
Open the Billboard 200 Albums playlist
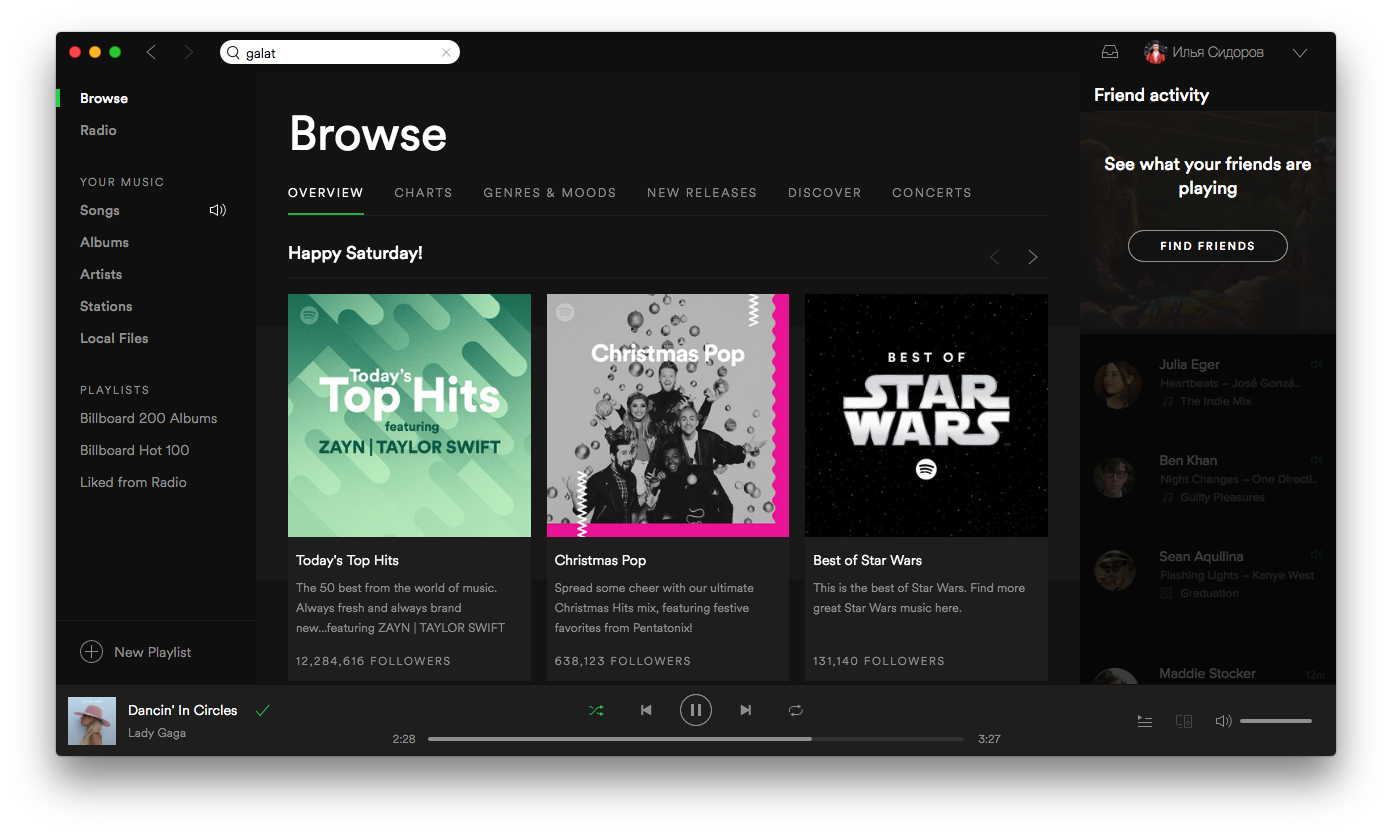click(x=148, y=418)
